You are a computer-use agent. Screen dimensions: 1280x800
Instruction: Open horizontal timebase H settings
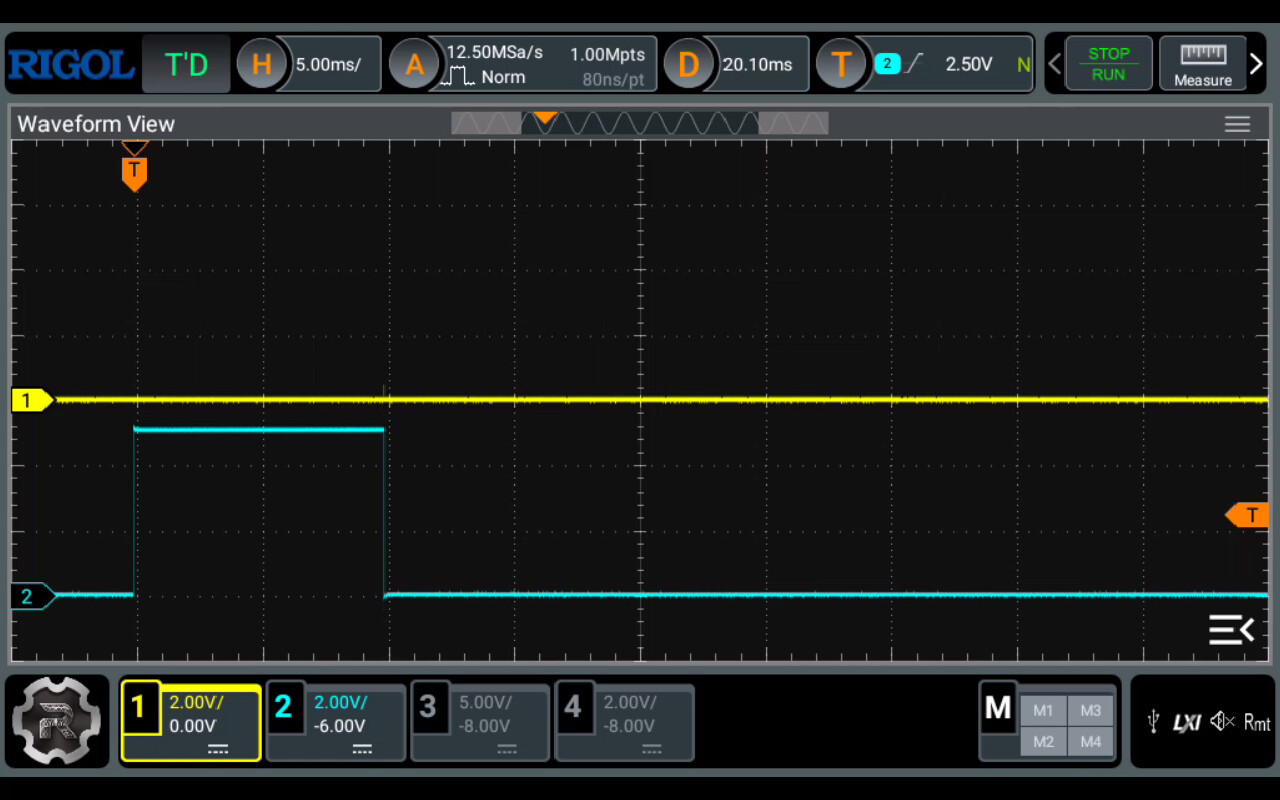click(260, 65)
